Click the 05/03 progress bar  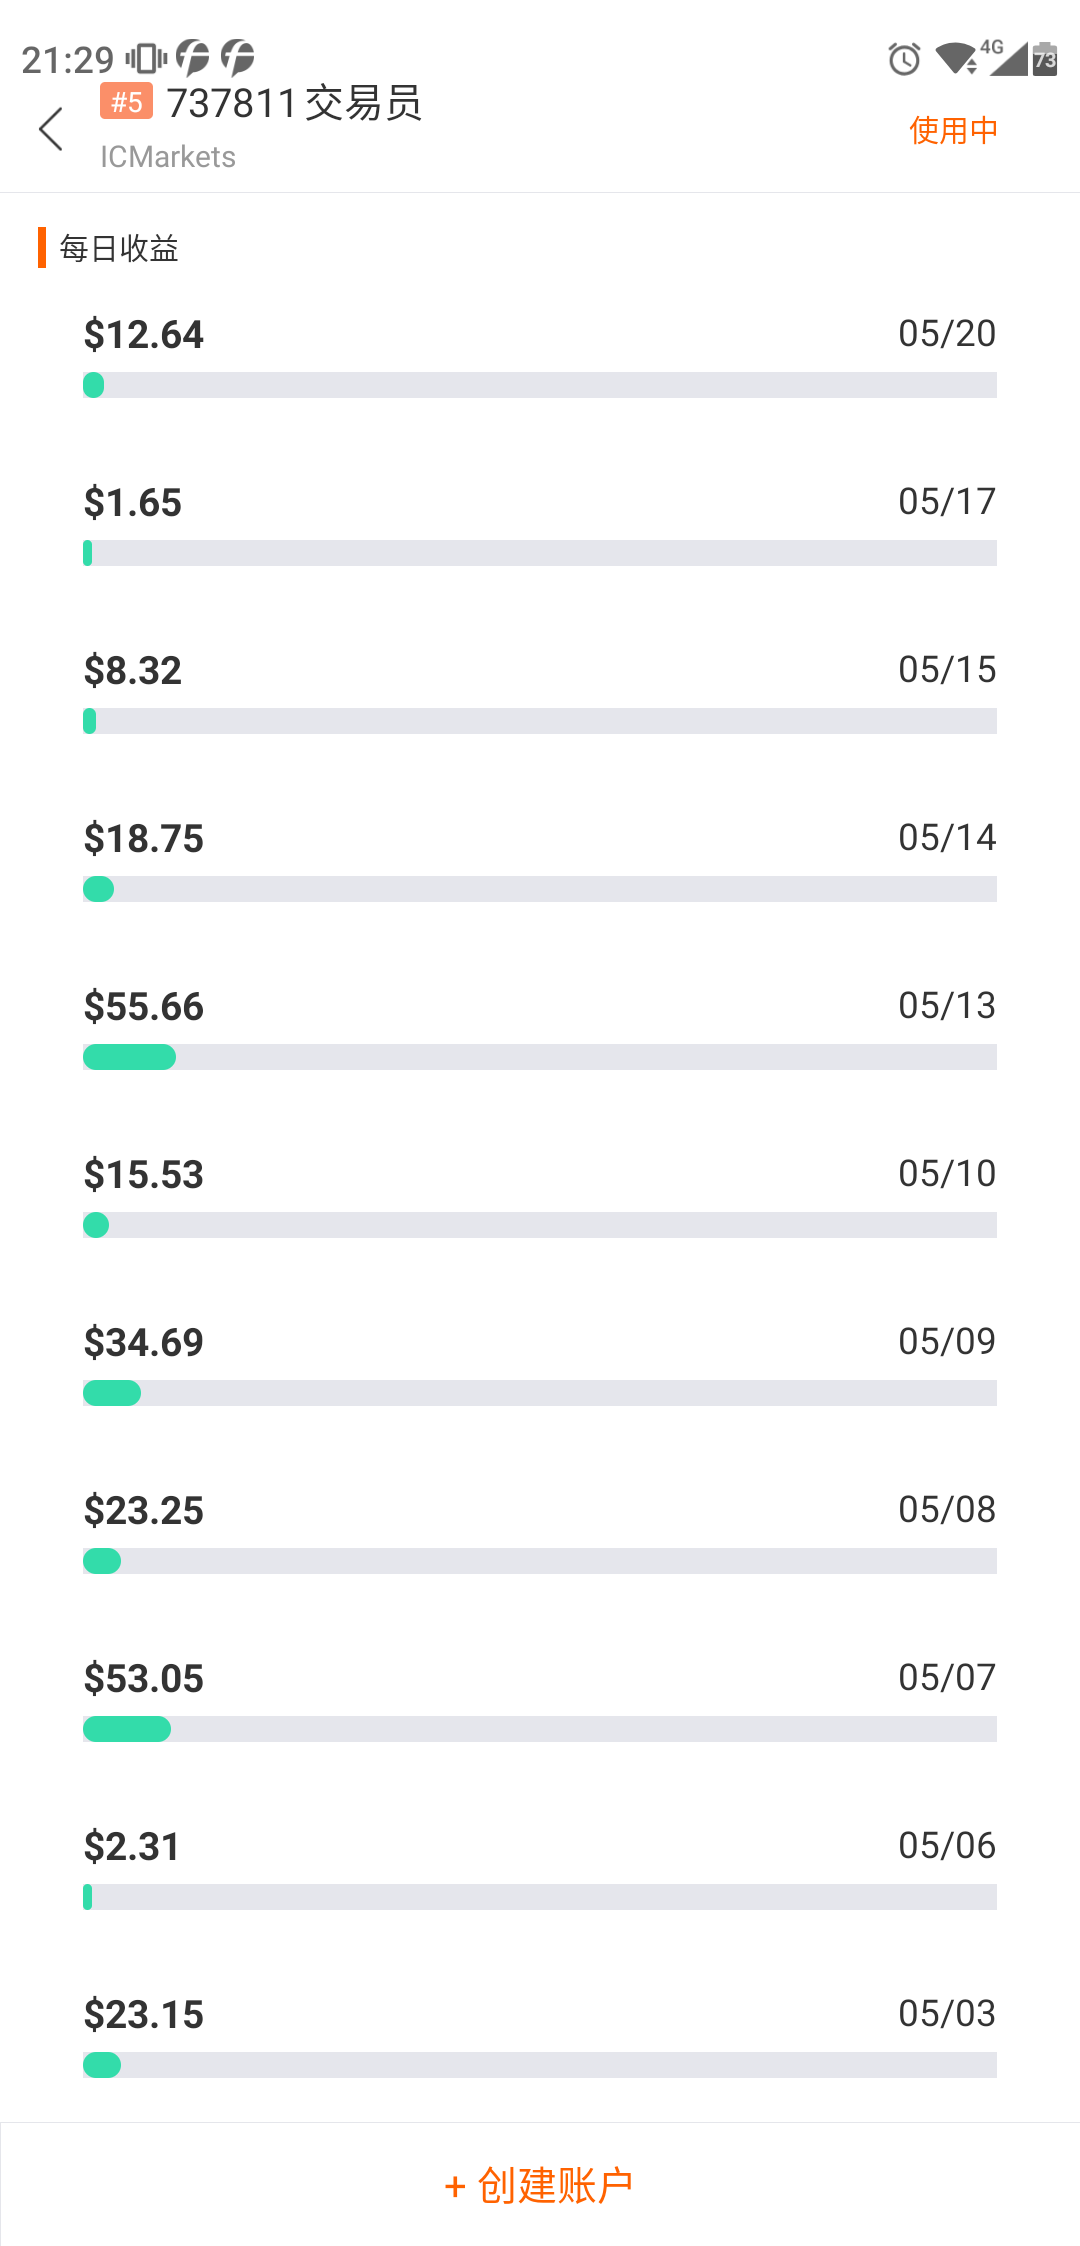539,2065
